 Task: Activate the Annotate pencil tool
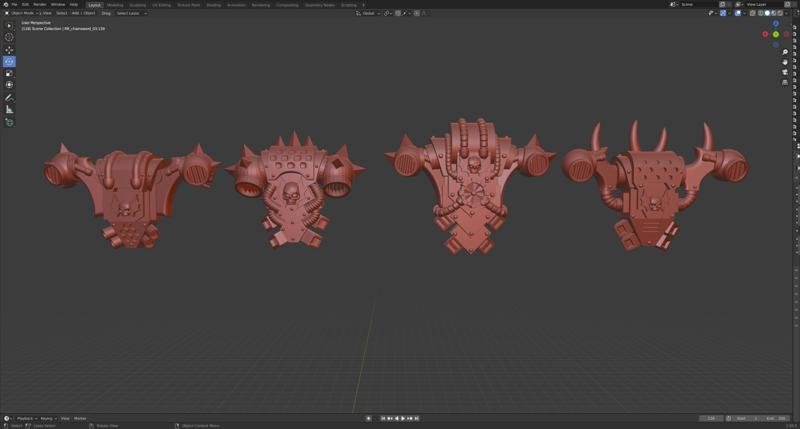[9, 97]
